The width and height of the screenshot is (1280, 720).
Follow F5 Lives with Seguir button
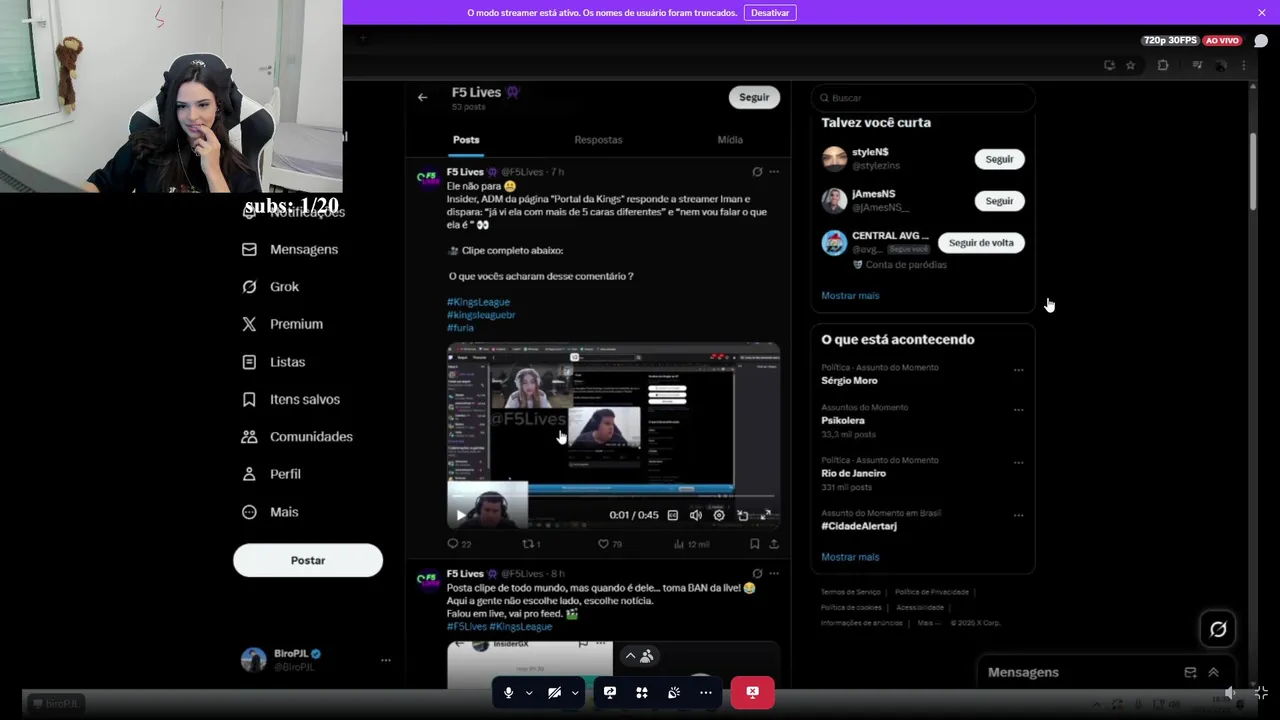click(754, 97)
